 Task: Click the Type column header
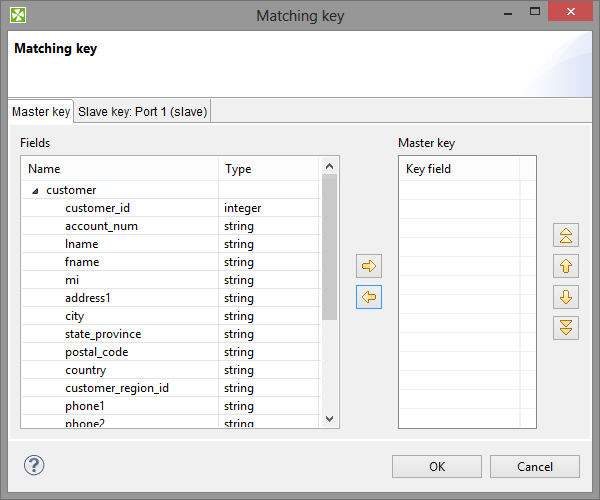click(268, 169)
